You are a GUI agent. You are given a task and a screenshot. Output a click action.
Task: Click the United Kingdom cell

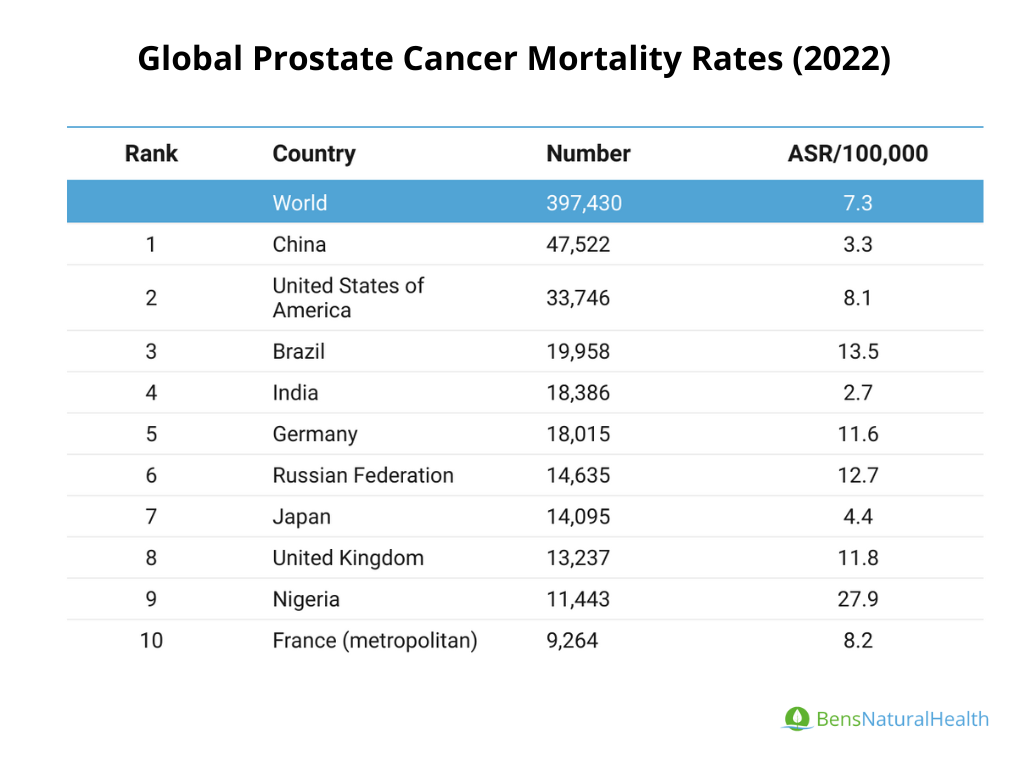pos(347,558)
